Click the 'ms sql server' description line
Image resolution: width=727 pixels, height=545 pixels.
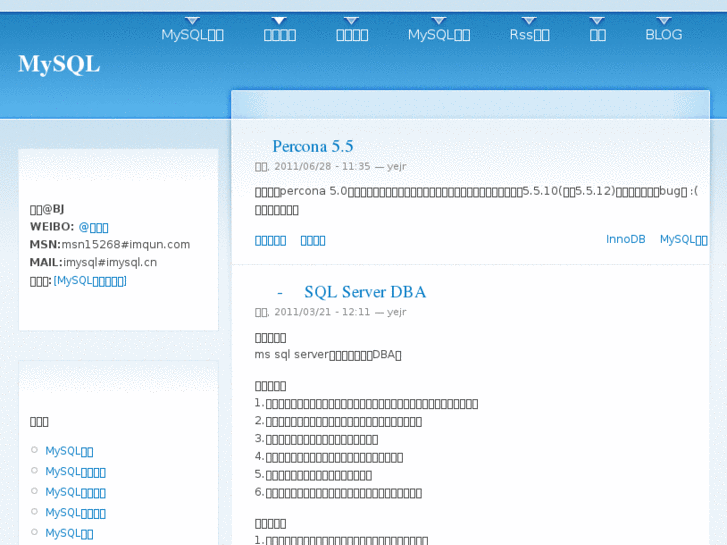click(x=328, y=355)
